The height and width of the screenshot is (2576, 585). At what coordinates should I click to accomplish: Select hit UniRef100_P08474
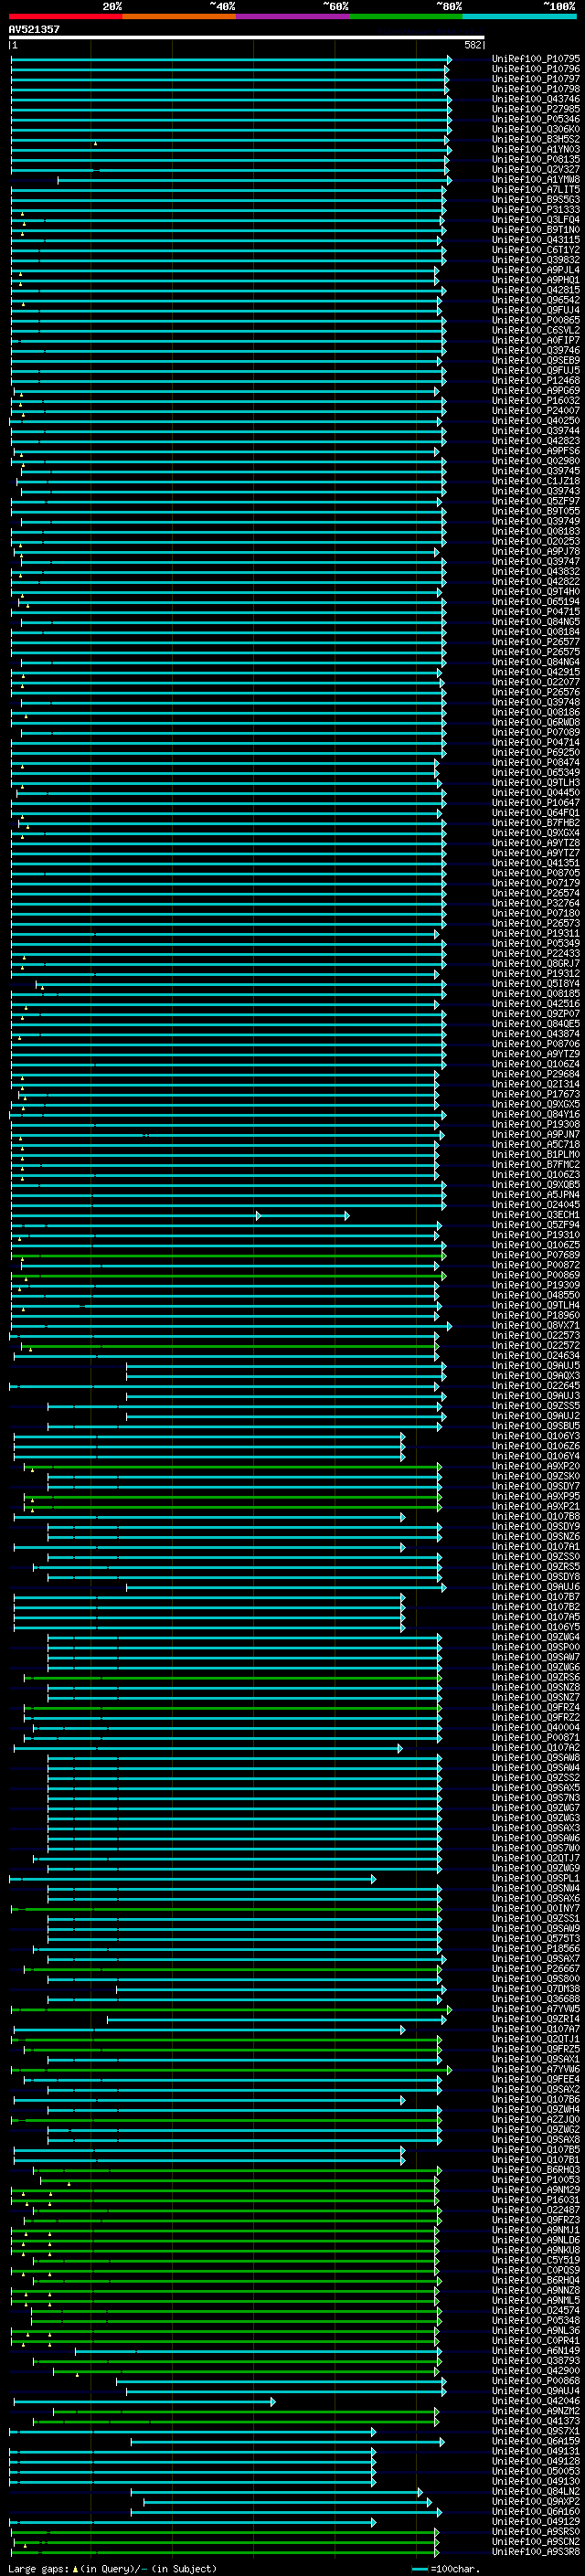[536, 762]
